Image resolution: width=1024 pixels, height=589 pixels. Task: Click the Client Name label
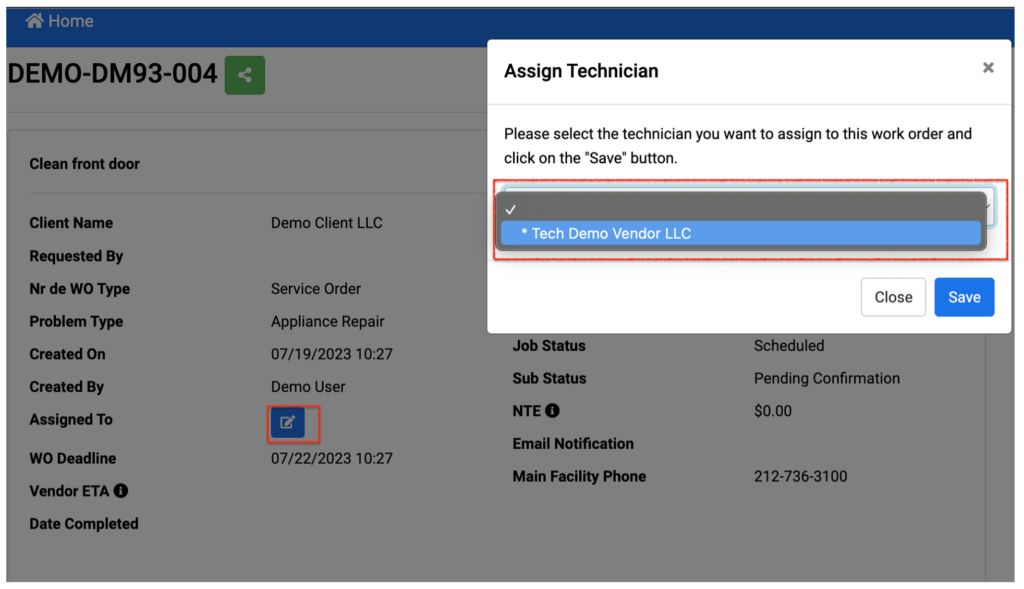point(71,223)
